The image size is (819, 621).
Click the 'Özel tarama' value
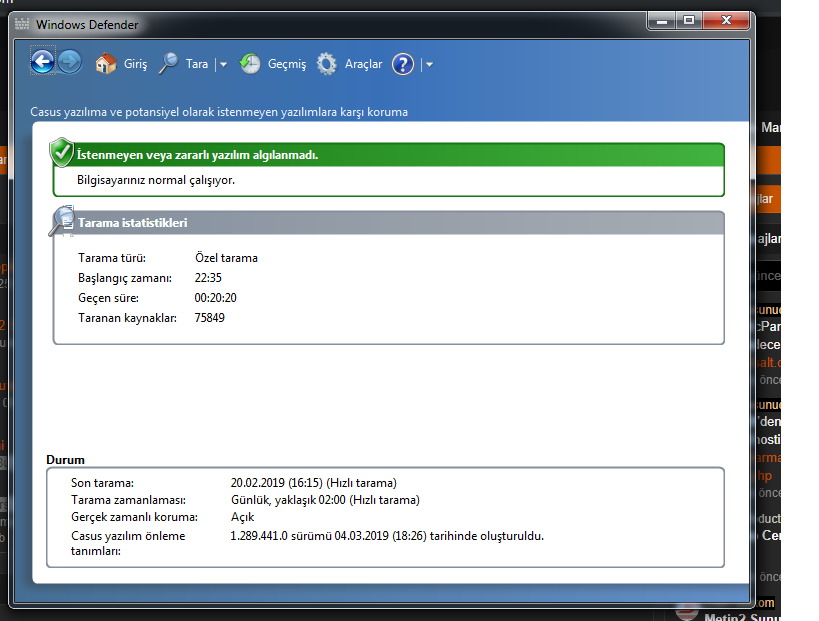[x=226, y=258]
